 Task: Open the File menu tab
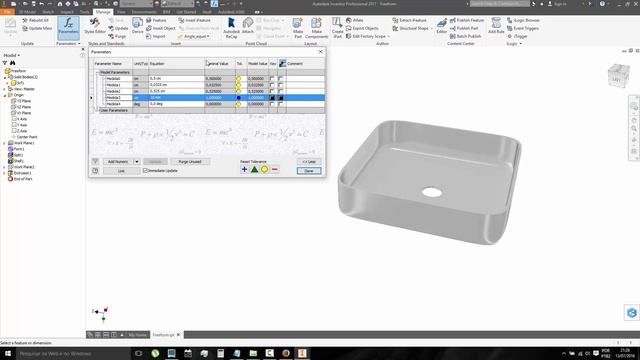tap(7, 12)
